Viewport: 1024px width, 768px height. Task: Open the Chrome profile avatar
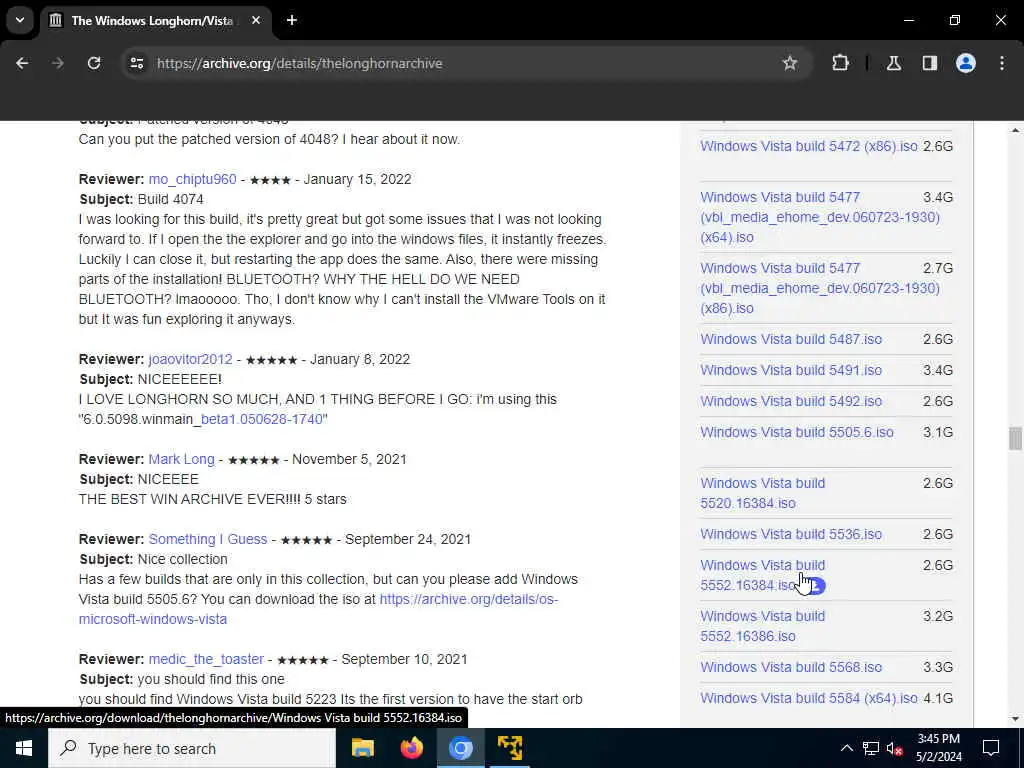pos(965,63)
